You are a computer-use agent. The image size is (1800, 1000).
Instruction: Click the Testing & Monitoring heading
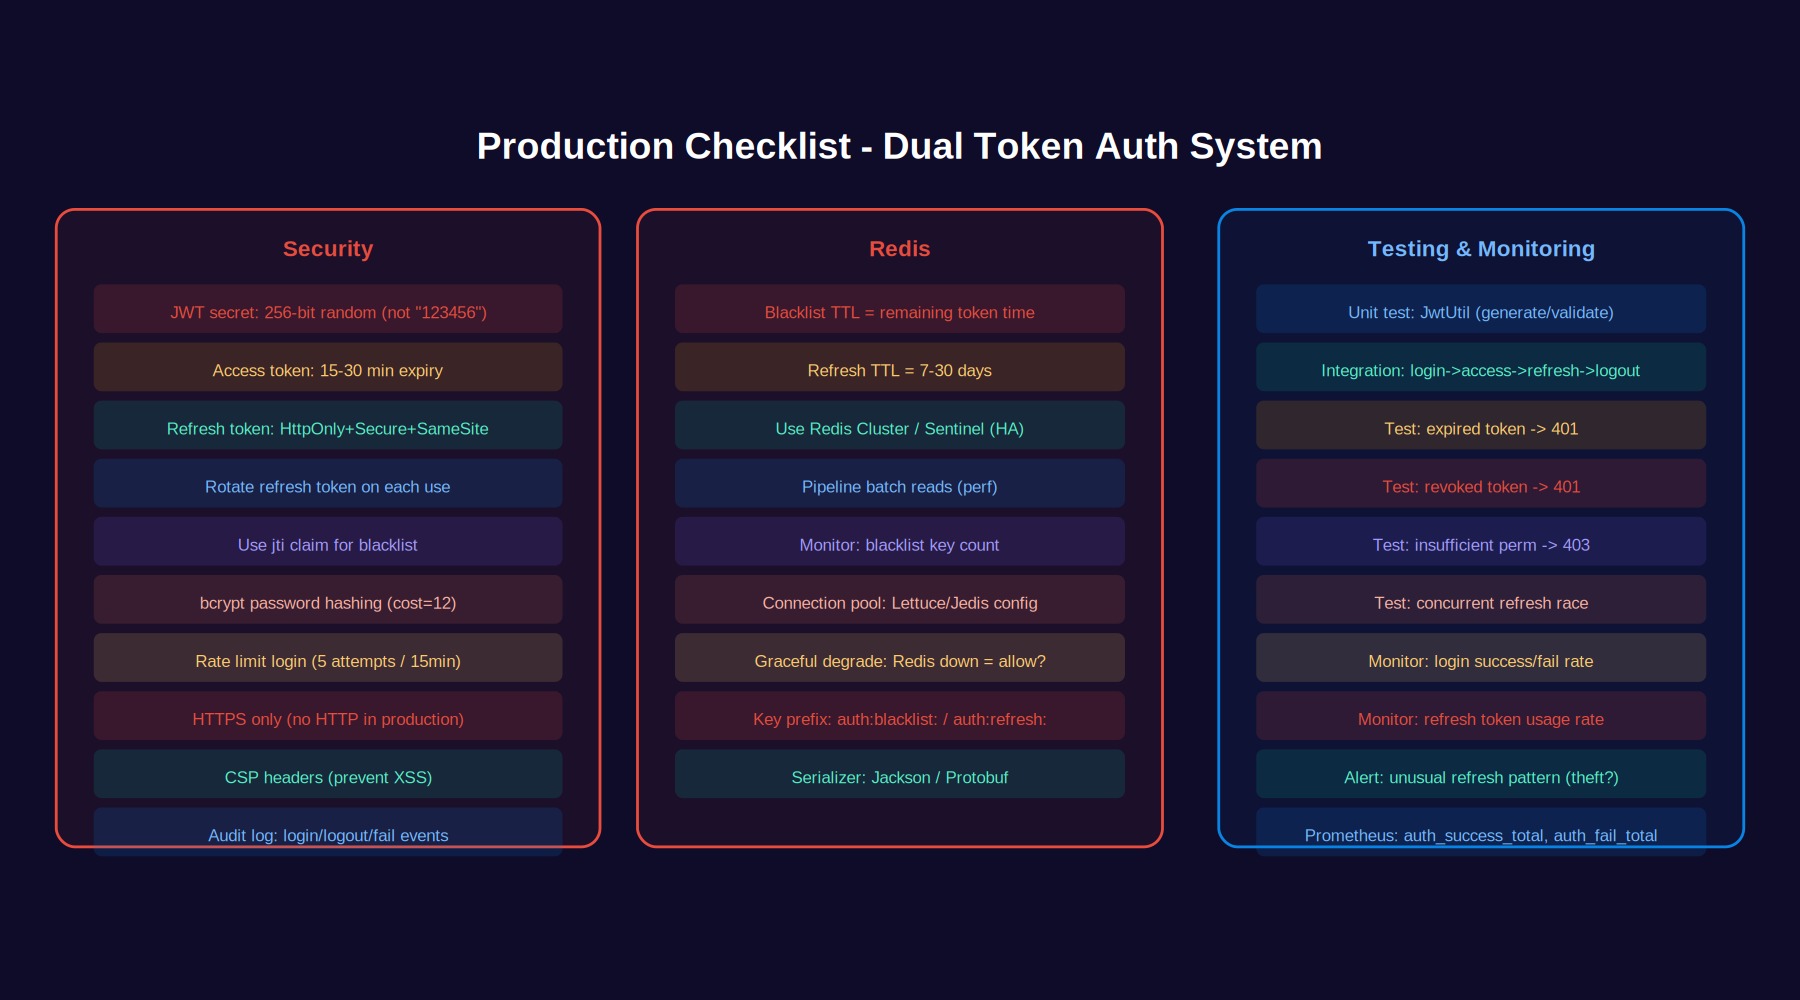pos(1481,249)
